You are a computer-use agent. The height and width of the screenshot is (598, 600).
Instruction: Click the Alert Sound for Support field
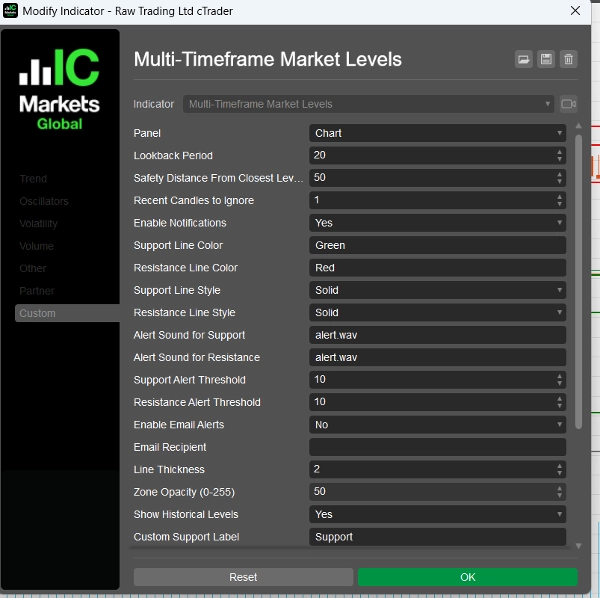[437, 335]
